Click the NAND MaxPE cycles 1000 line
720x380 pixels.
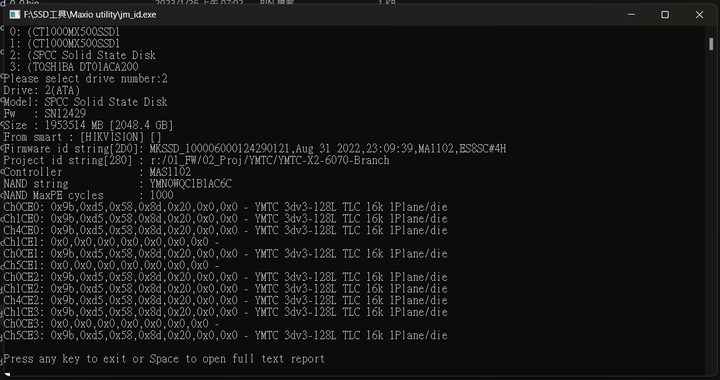(88, 196)
